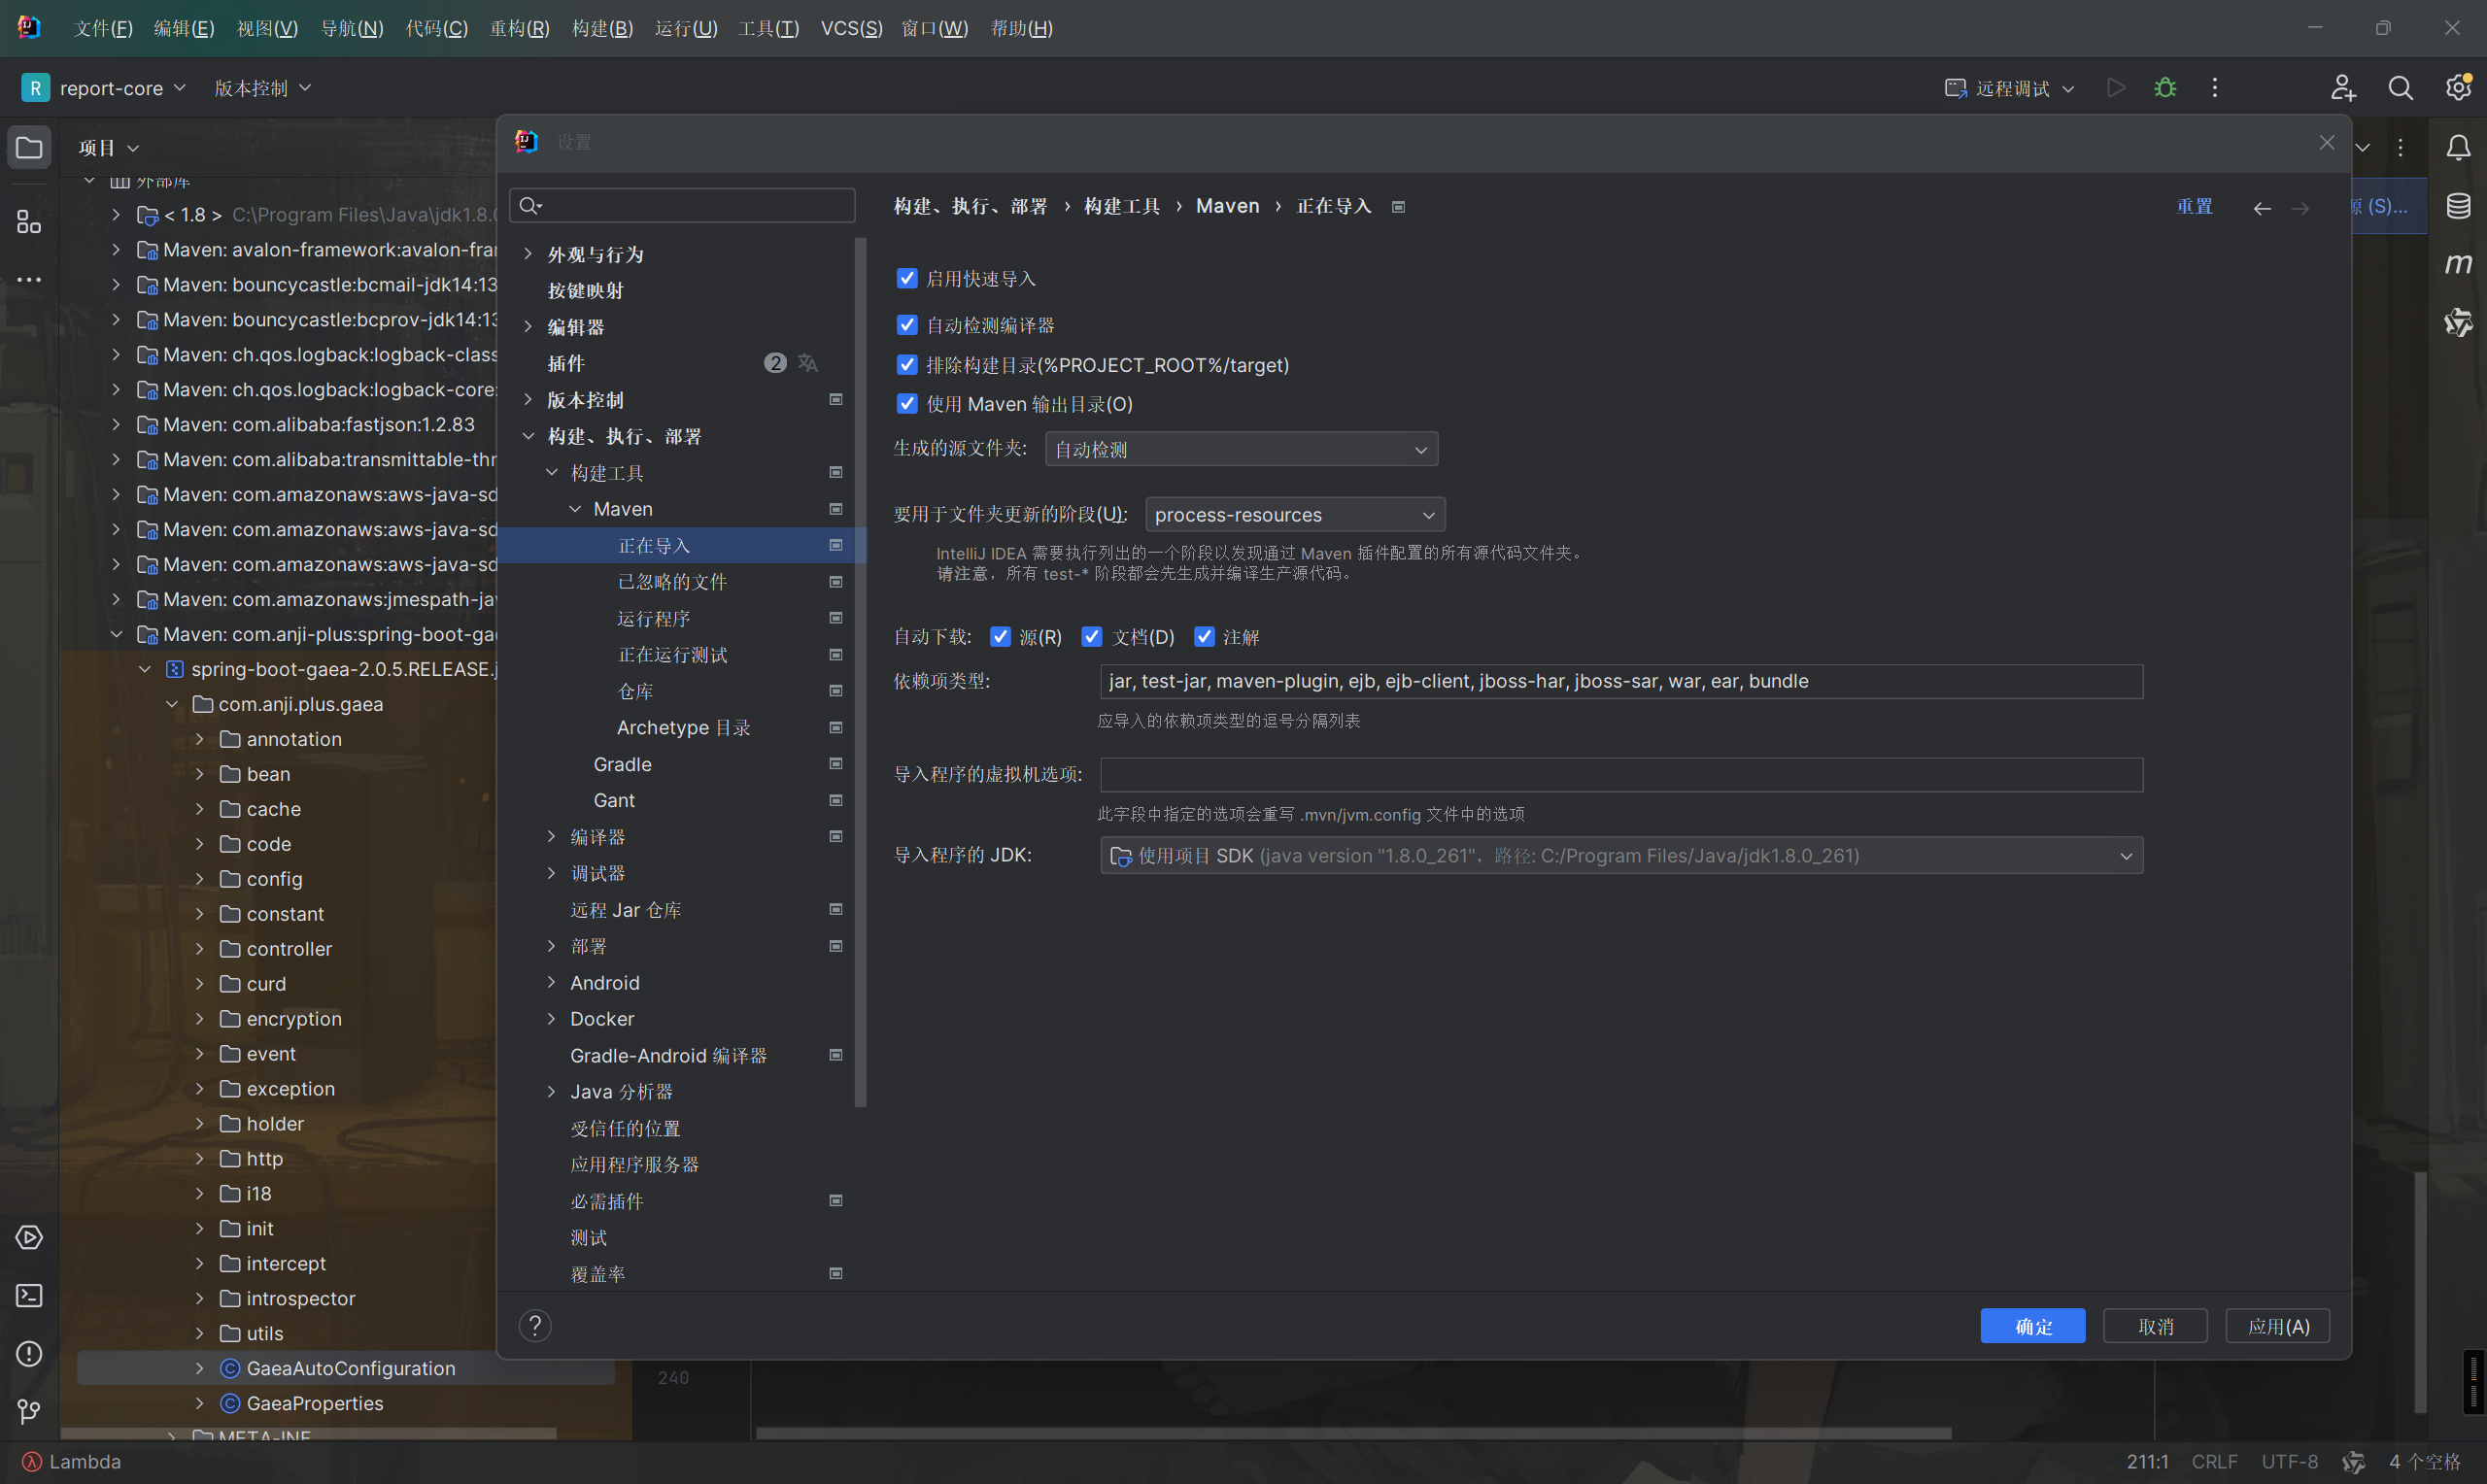Screen dimensions: 2487x1484
Task: Open the Notifications bell icon
Action: [2458, 148]
